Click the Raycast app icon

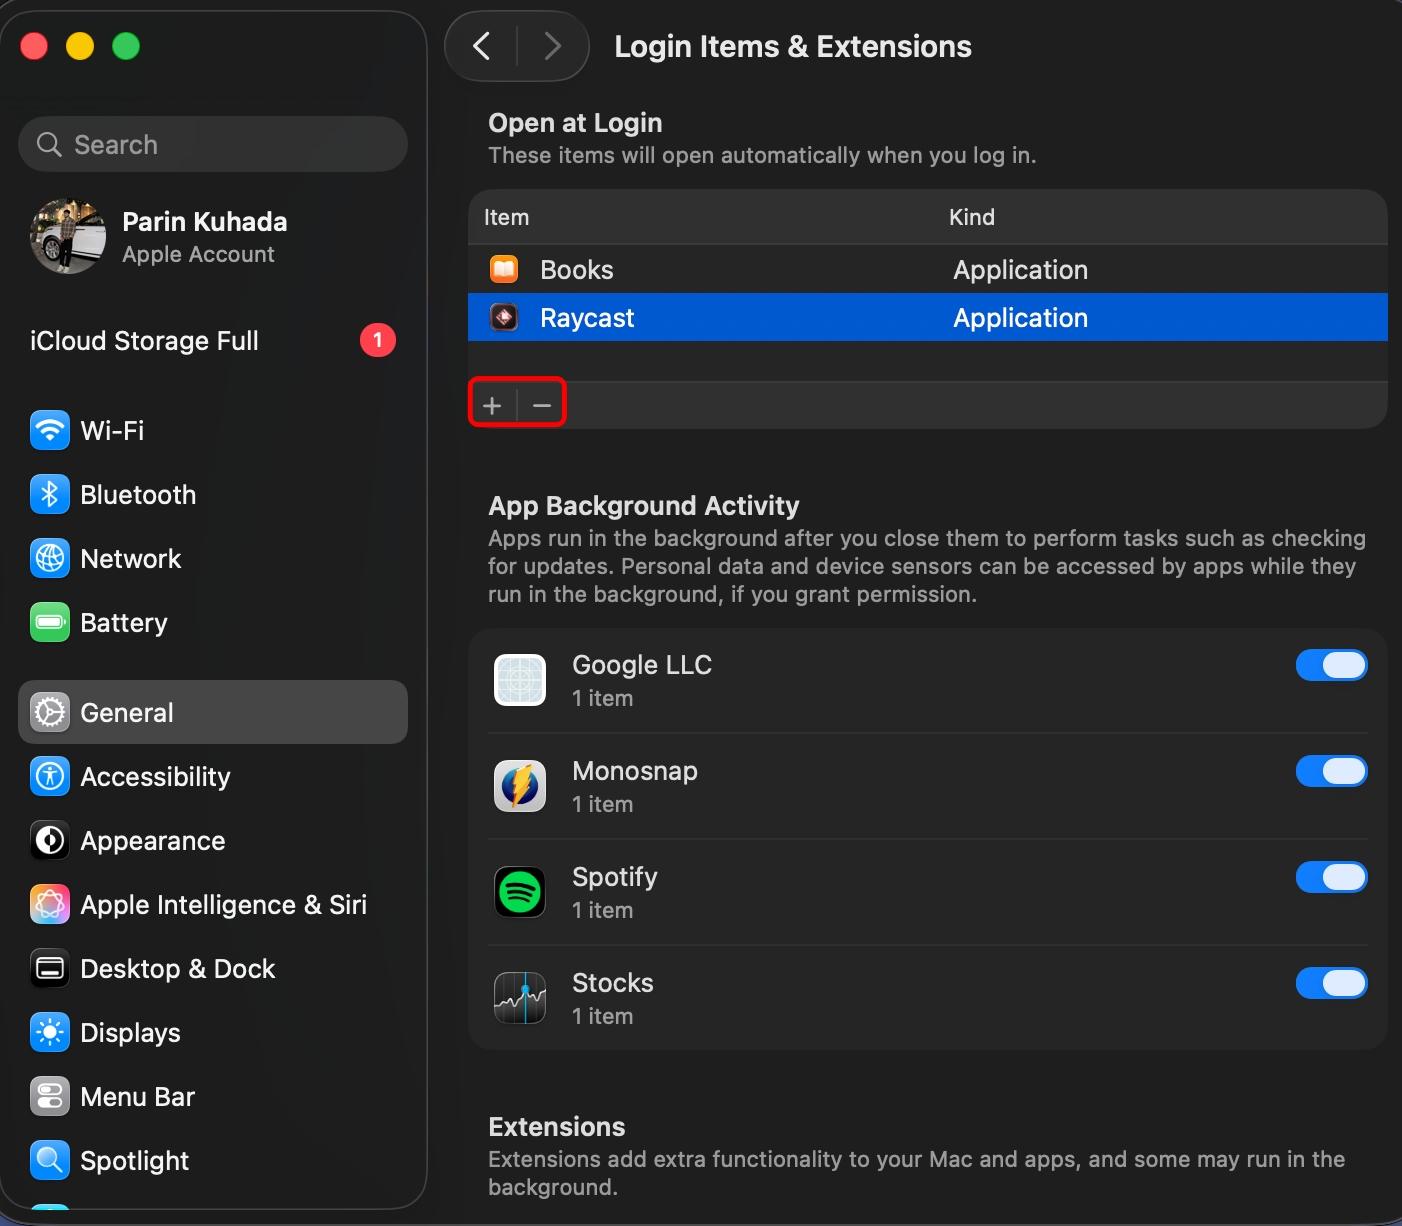click(x=504, y=318)
